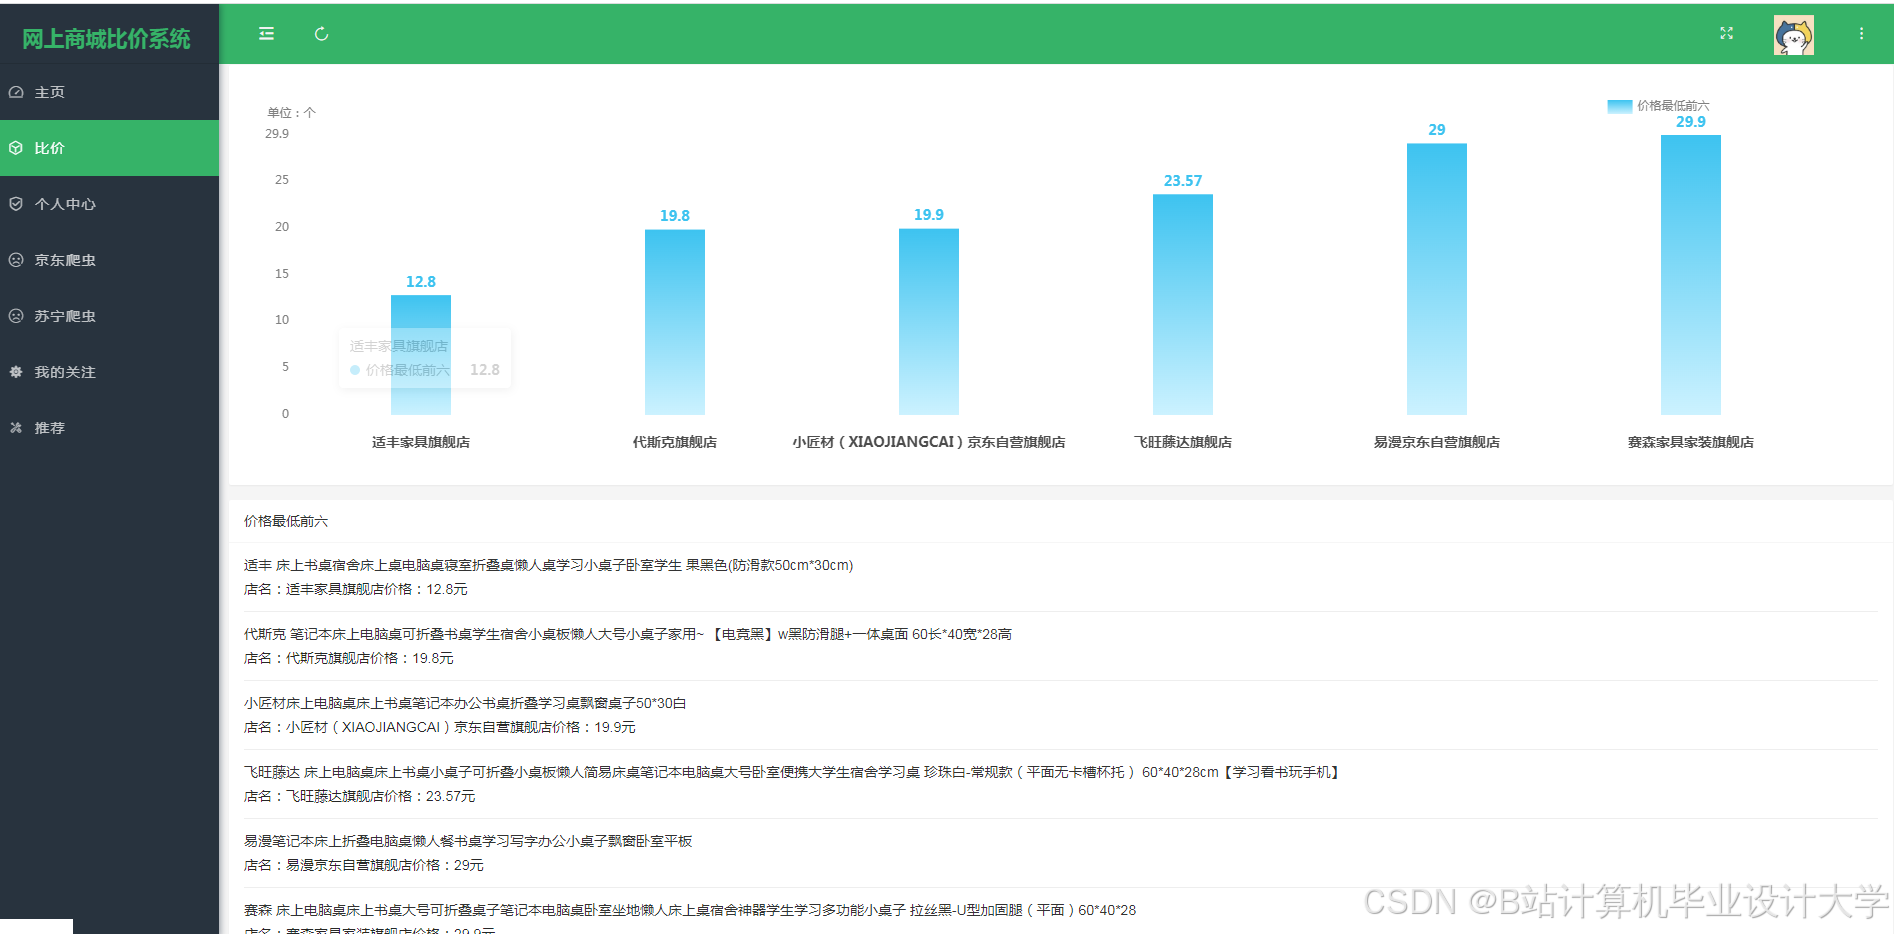
Task: Click the 适丰家具旗舰店 axis label
Action: click(x=420, y=442)
